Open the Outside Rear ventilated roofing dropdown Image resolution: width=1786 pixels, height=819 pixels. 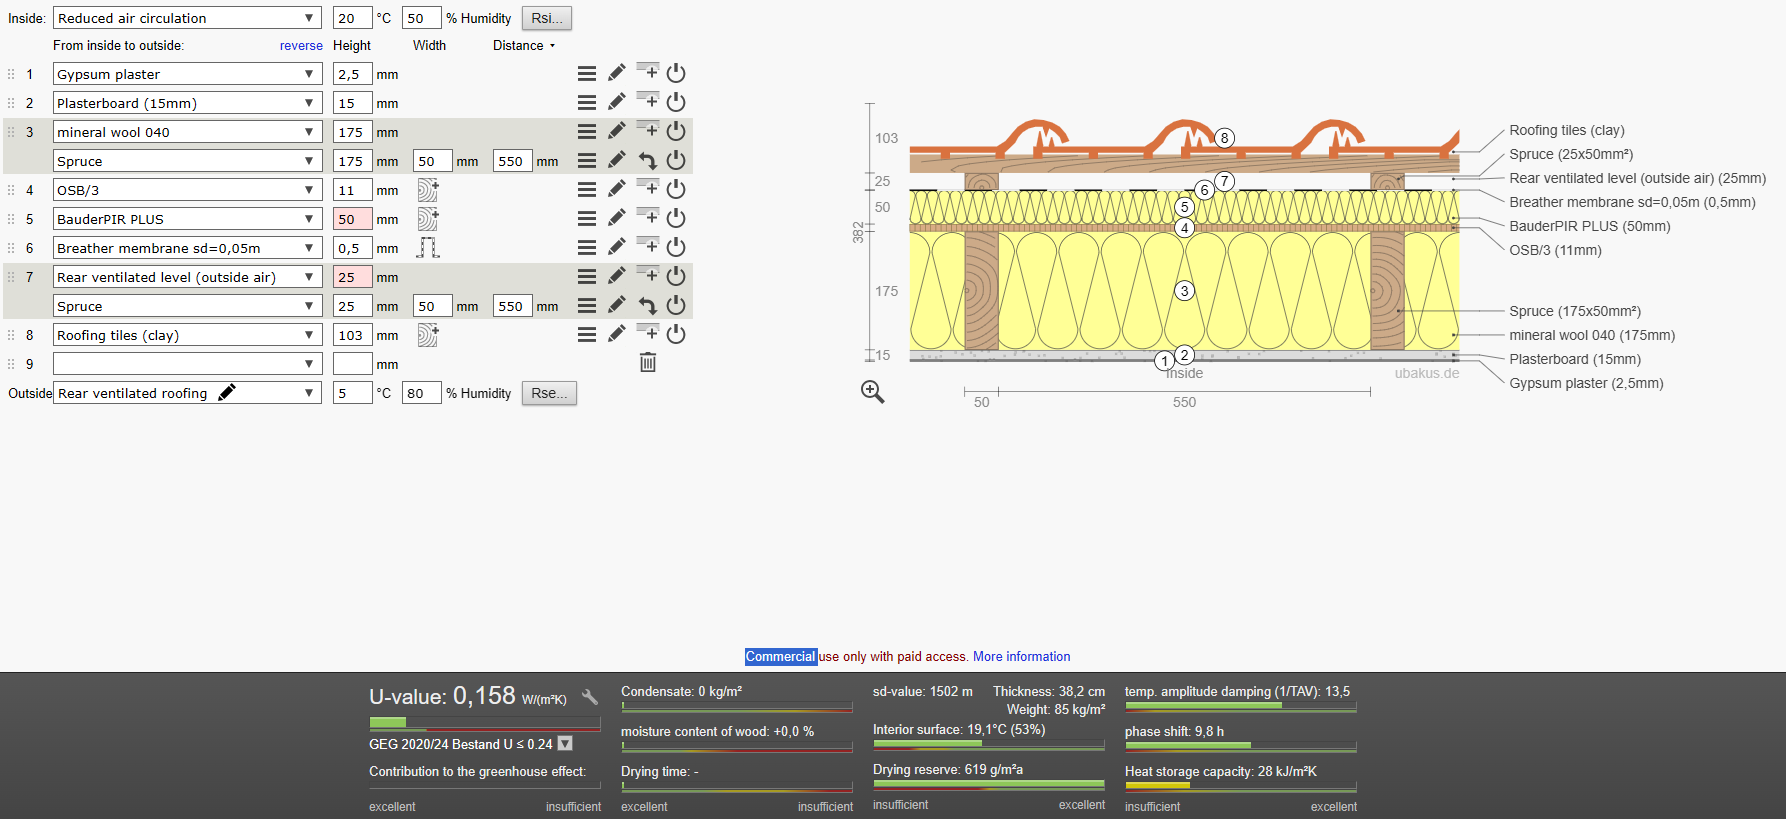[187, 393]
